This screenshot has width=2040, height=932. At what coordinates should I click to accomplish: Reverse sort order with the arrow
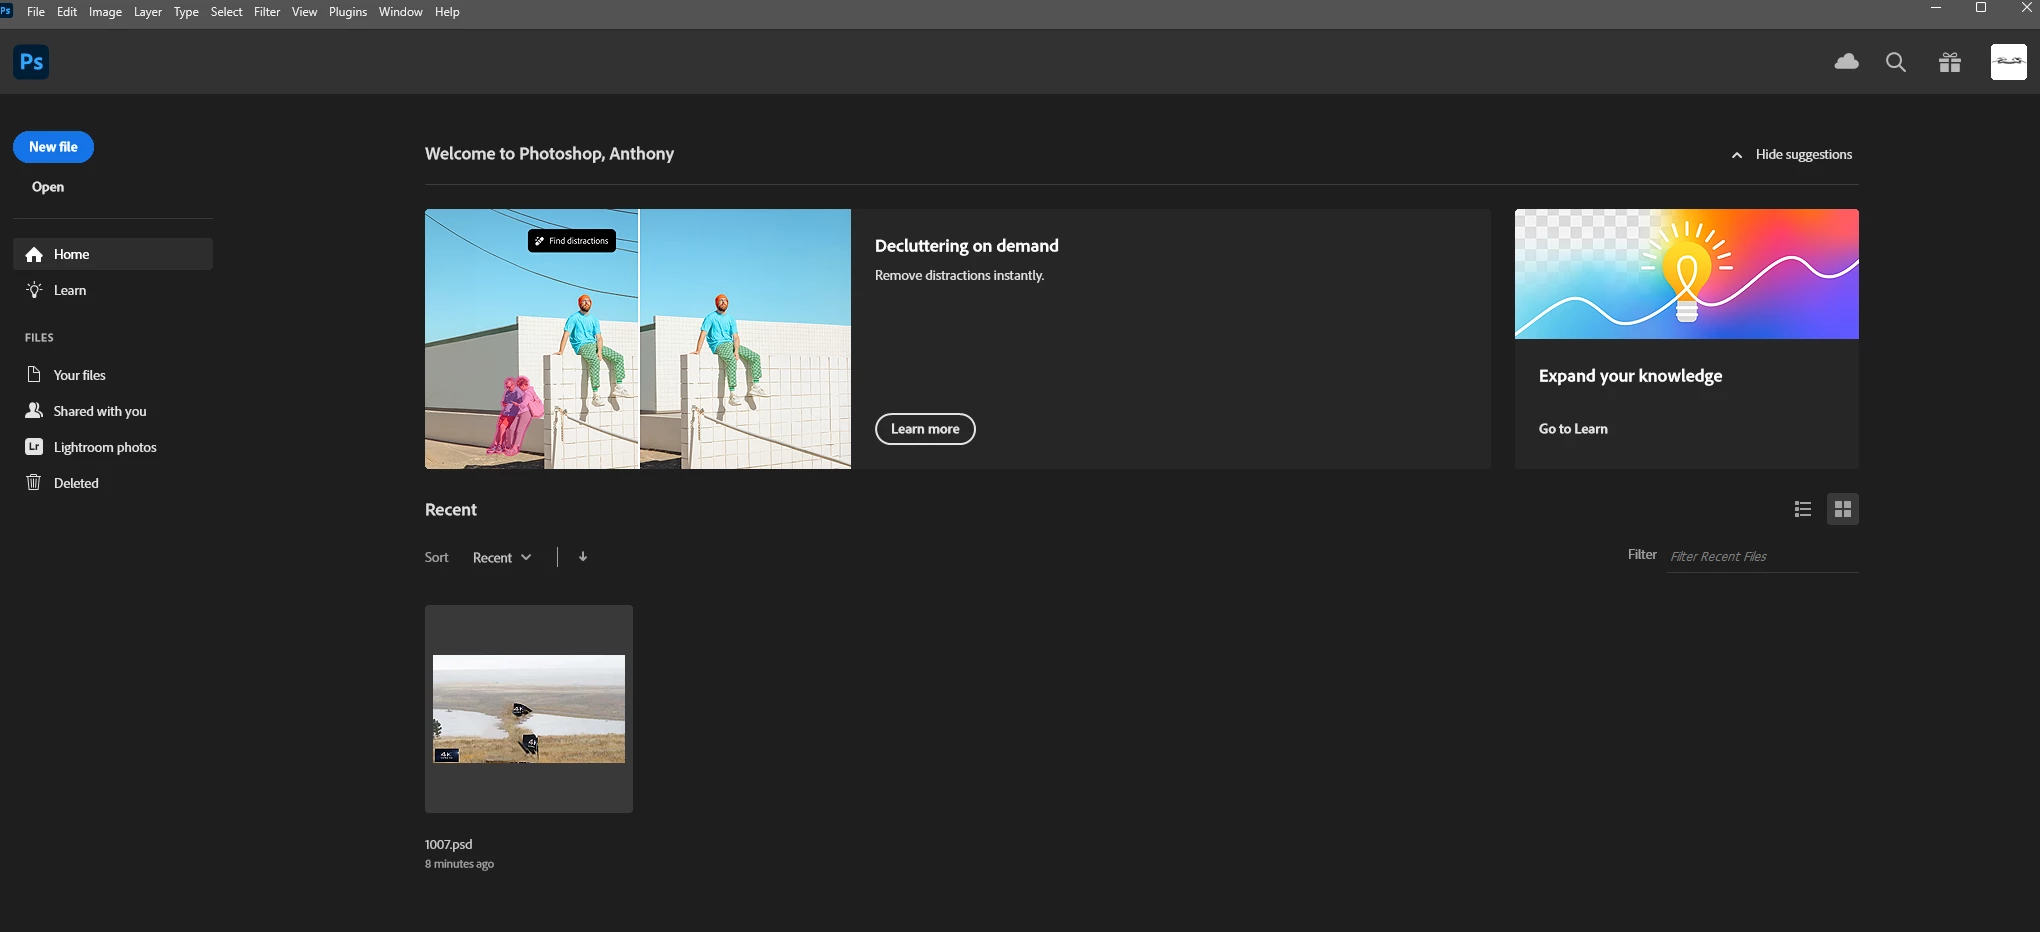583,557
